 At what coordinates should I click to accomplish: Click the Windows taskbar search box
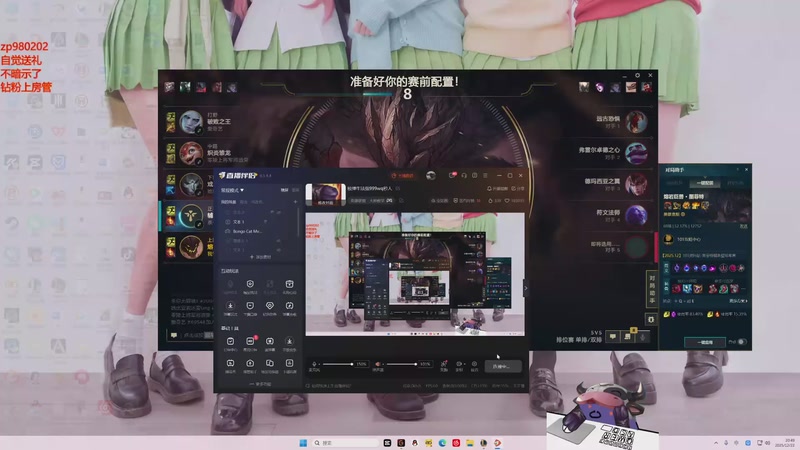(x=345, y=443)
